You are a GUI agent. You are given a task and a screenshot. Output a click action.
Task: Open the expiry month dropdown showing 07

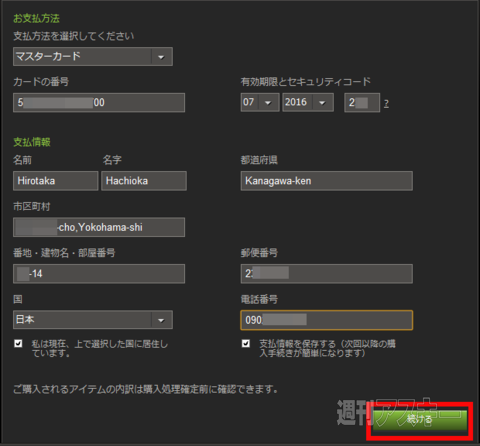pos(260,102)
